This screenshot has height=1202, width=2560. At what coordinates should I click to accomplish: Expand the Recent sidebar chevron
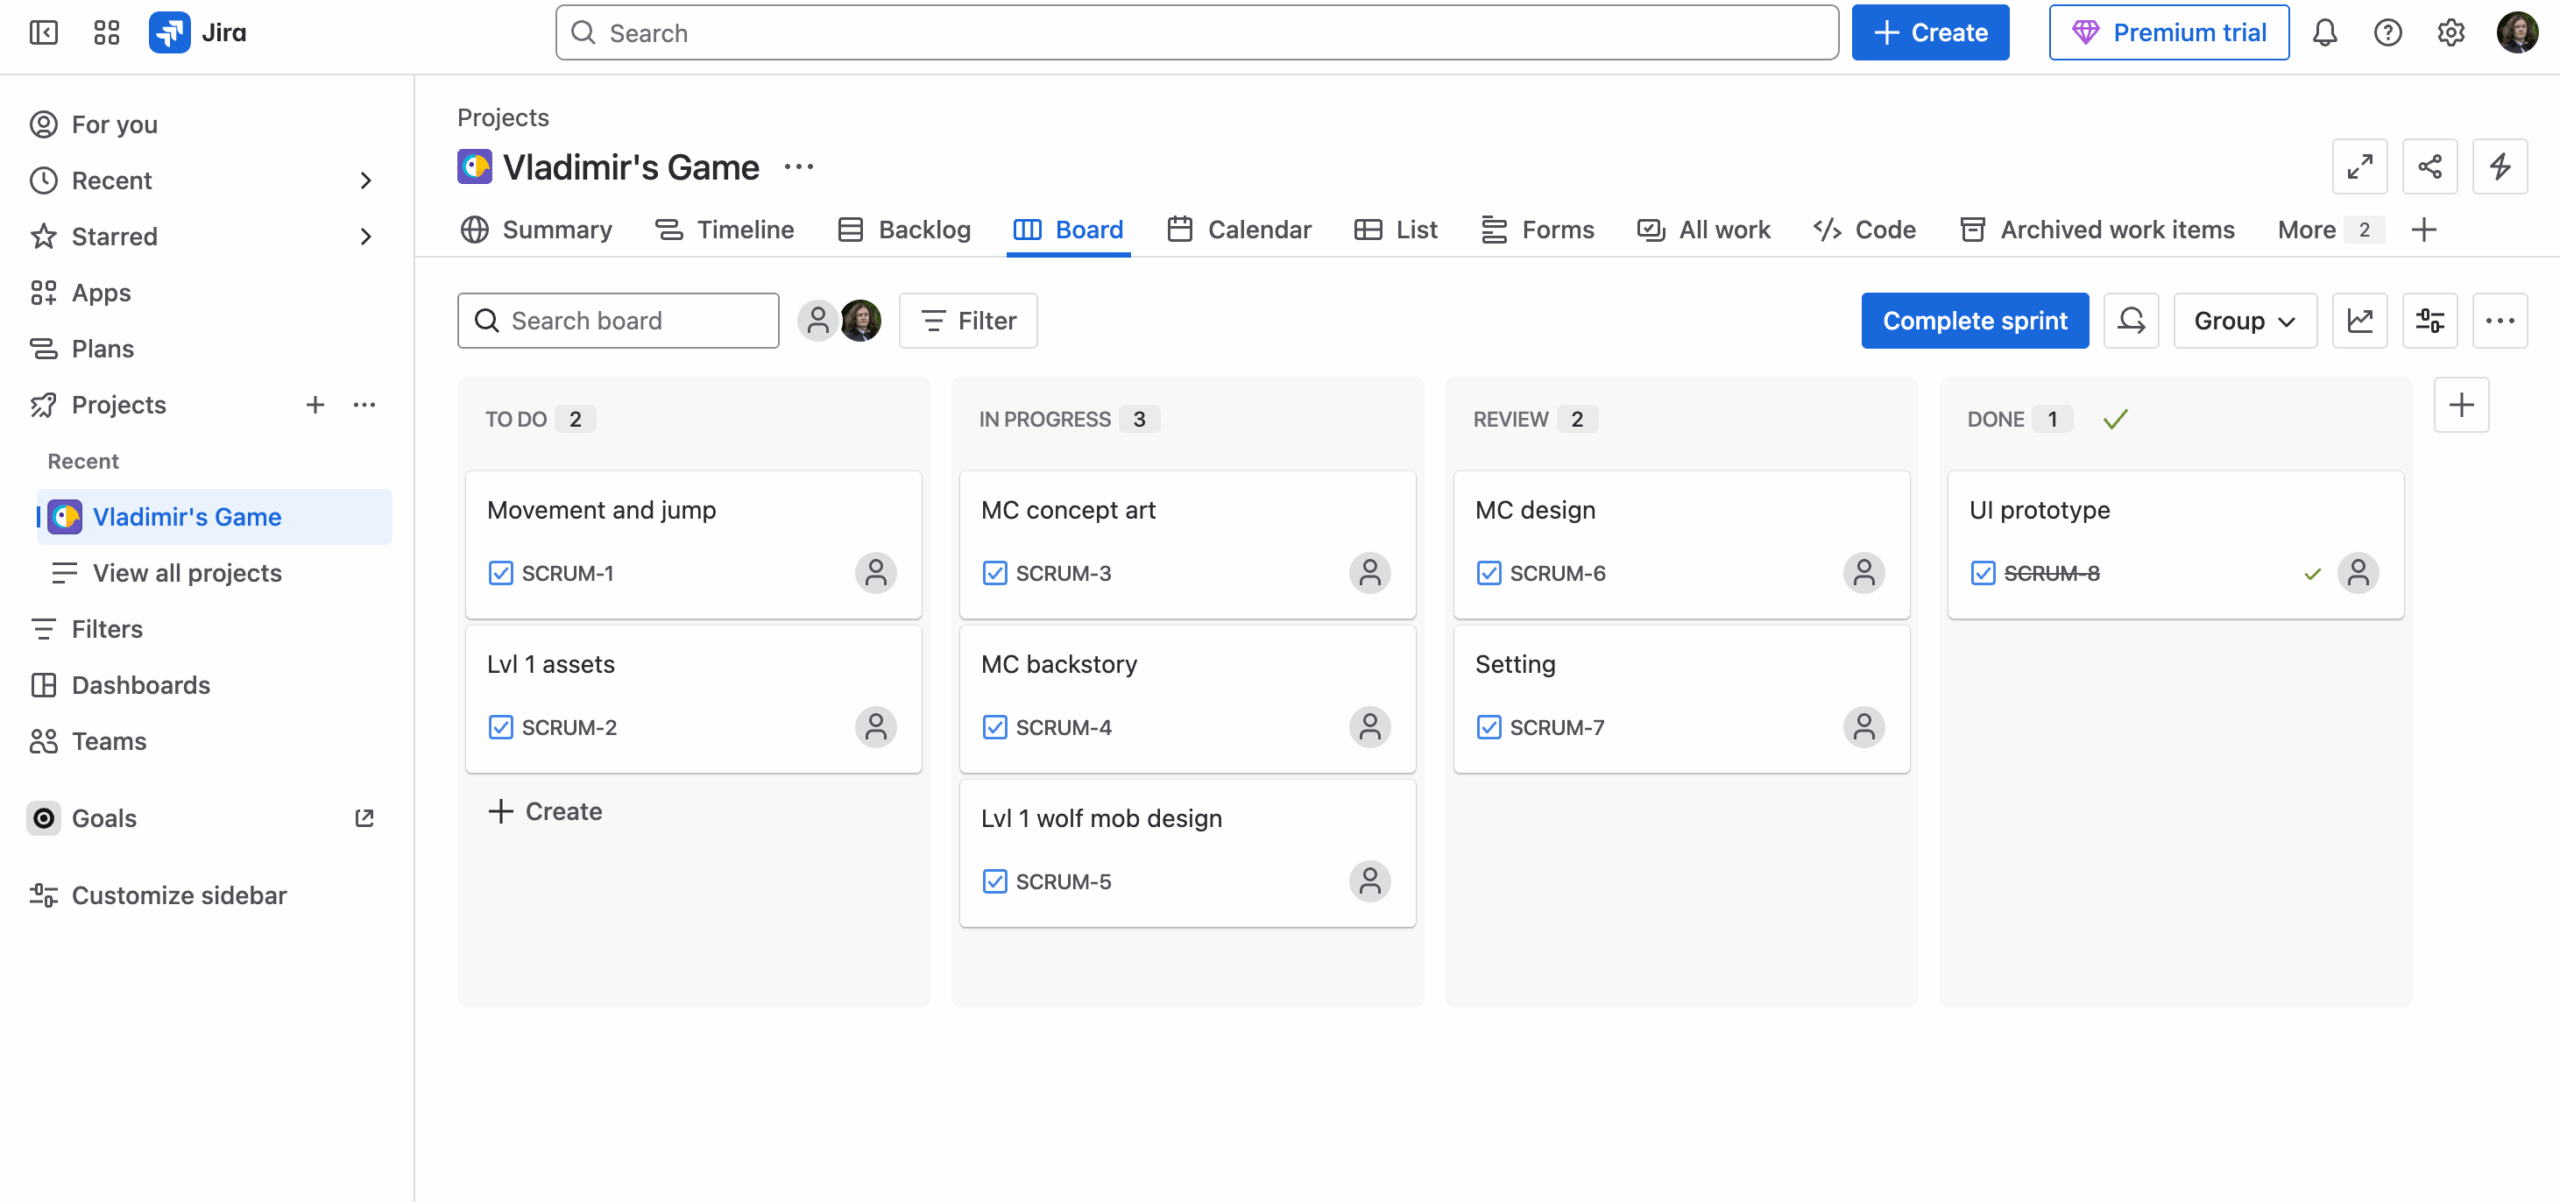(365, 181)
